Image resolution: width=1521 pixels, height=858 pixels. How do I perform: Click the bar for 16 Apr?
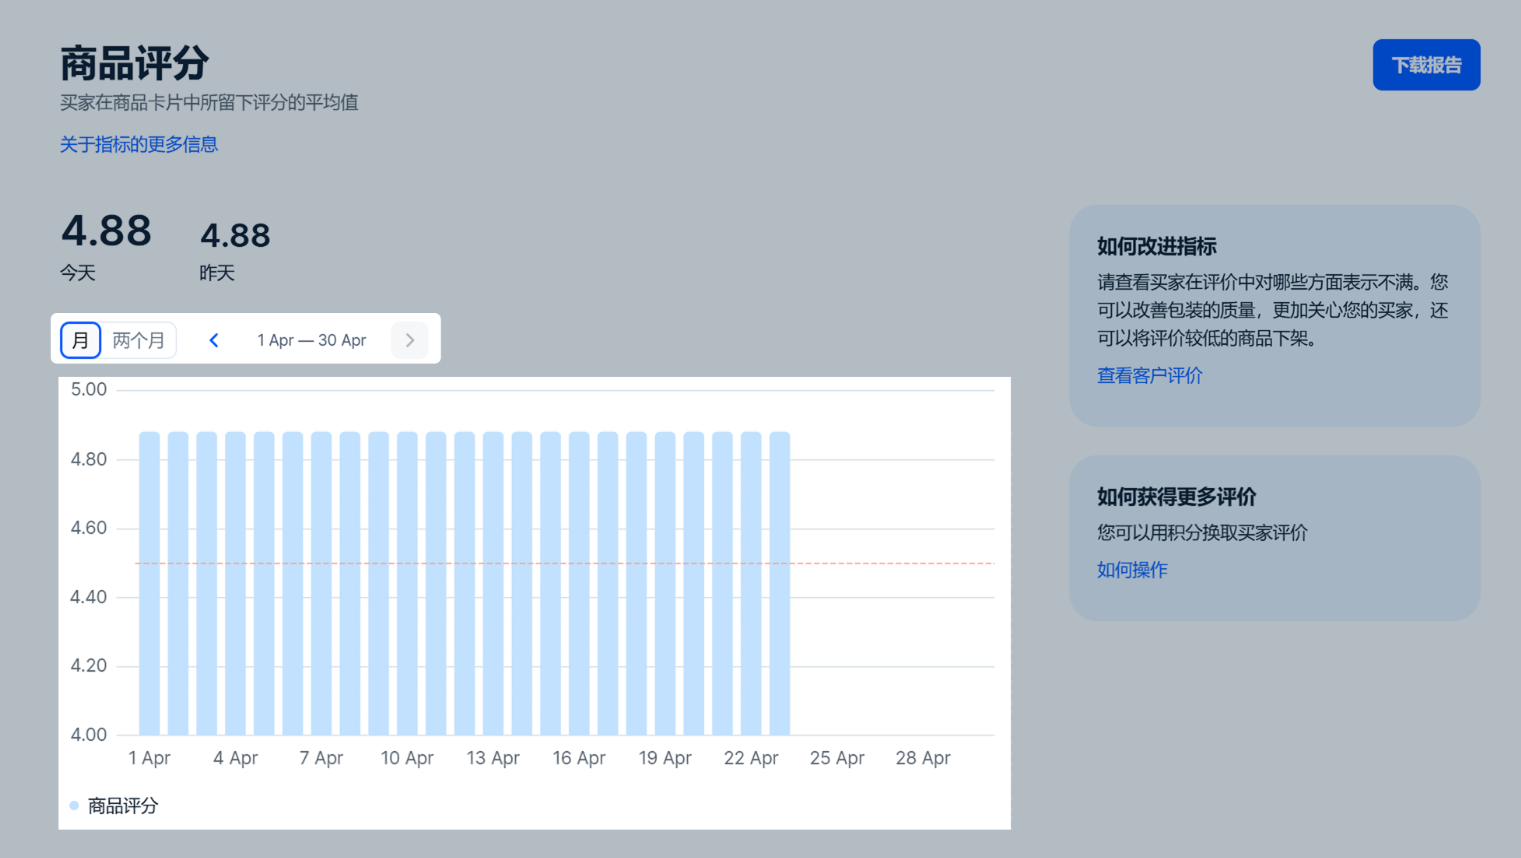(x=579, y=584)
